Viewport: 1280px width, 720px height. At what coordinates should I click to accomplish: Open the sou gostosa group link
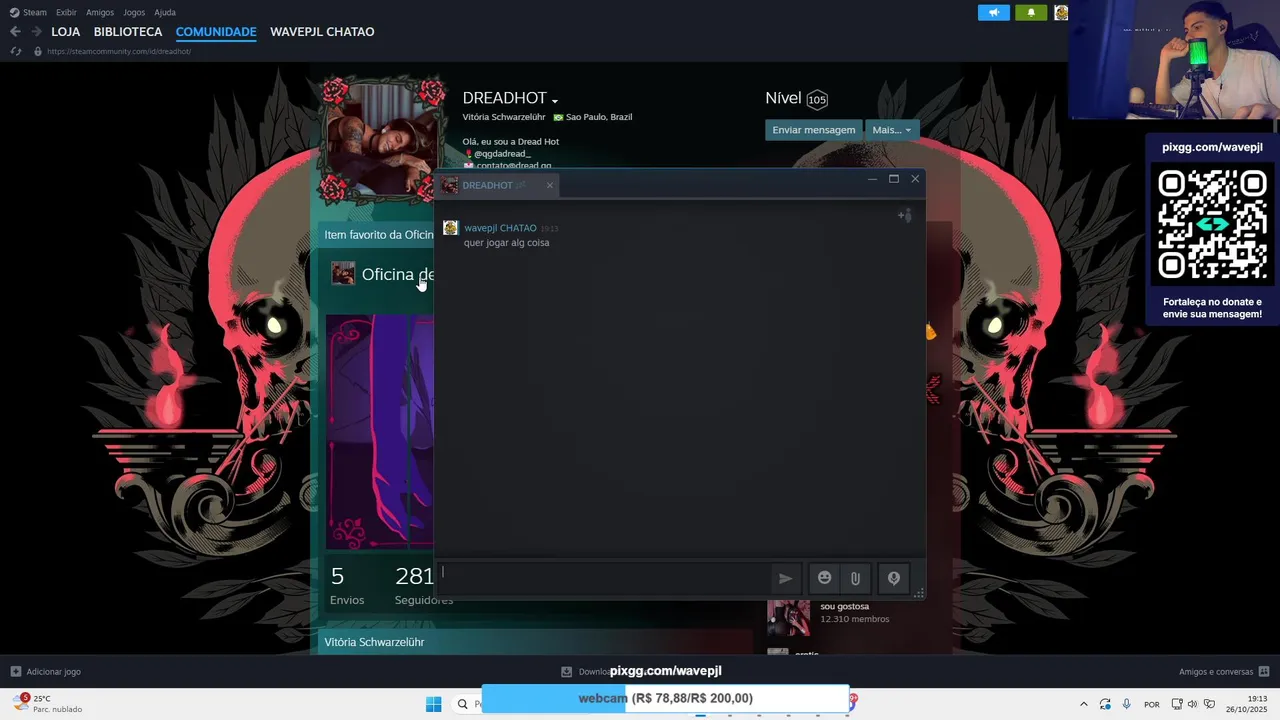coord(844,606)
